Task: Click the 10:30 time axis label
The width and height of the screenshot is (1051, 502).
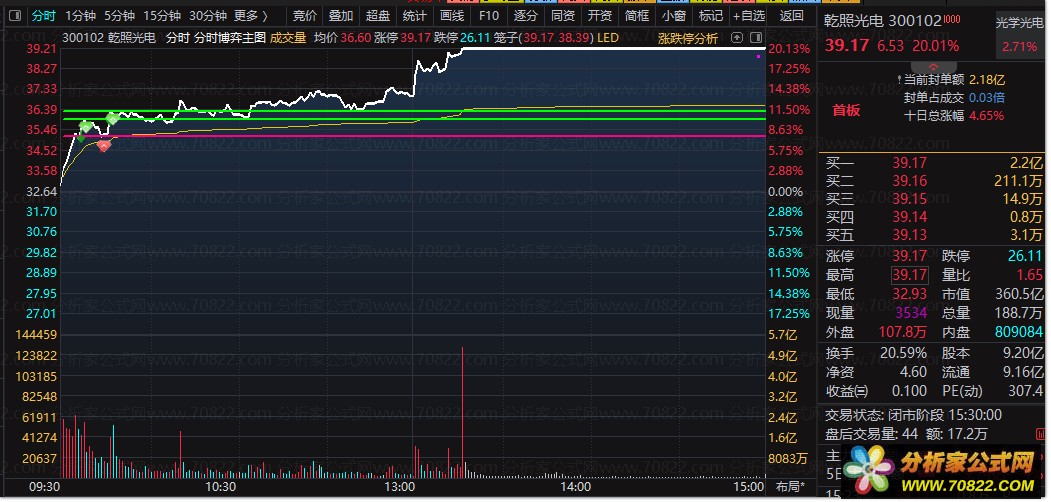Action: tap(221, 487)
